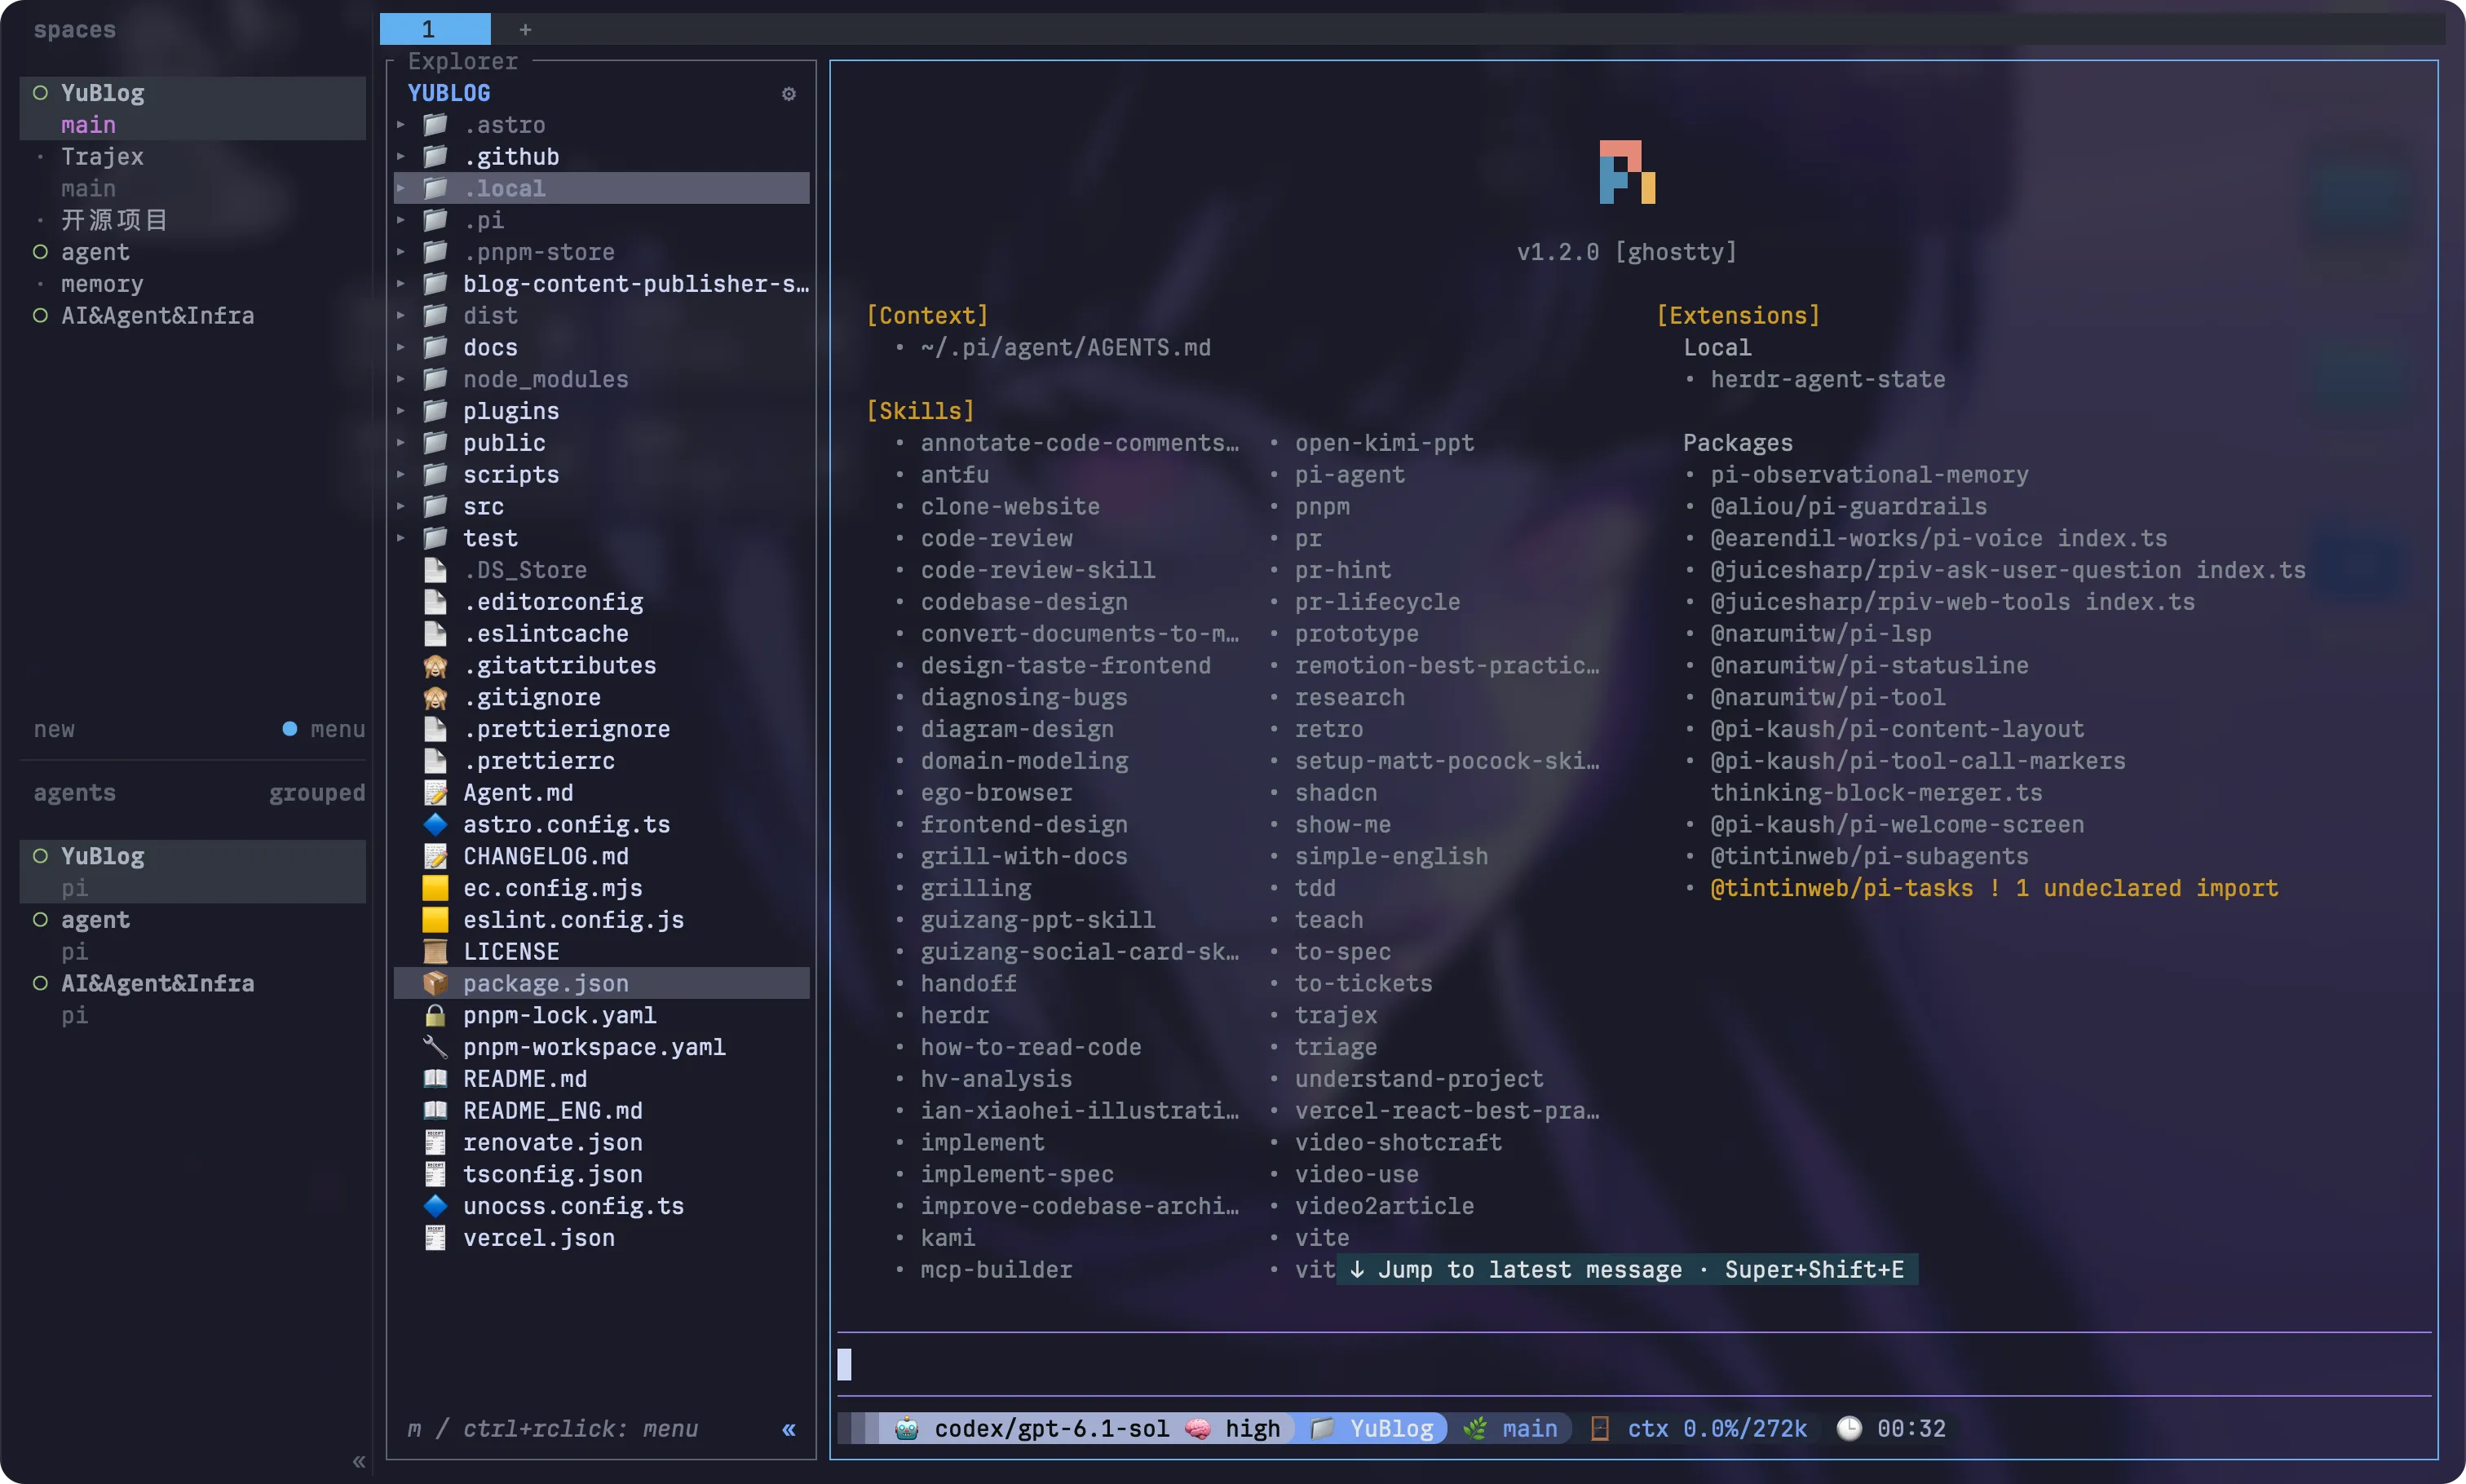Expand the scripts folder

(400, 475)
